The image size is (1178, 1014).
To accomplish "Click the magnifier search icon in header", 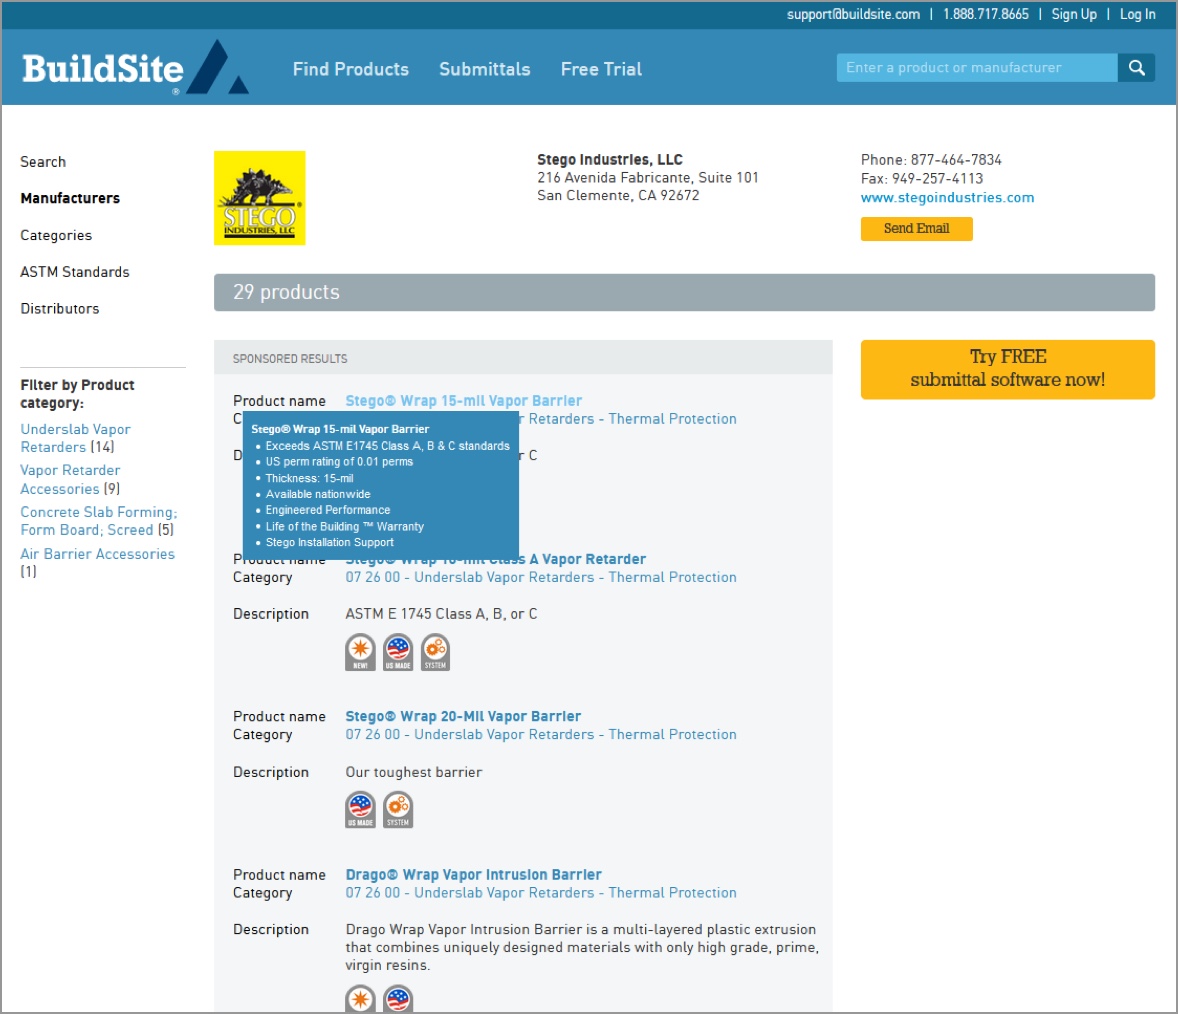I will coord(1136,68).
